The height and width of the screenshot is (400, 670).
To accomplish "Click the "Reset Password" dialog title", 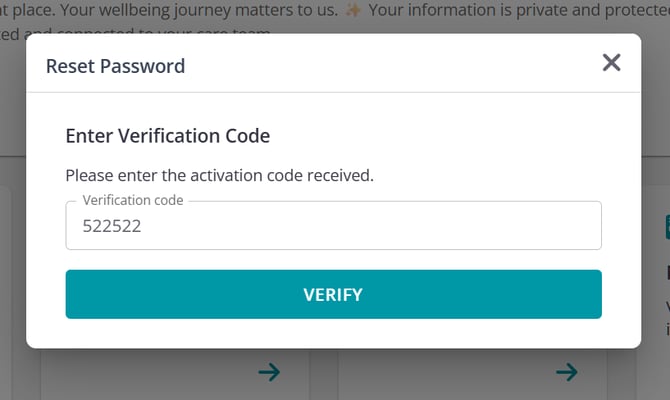I will click(115, 66).
